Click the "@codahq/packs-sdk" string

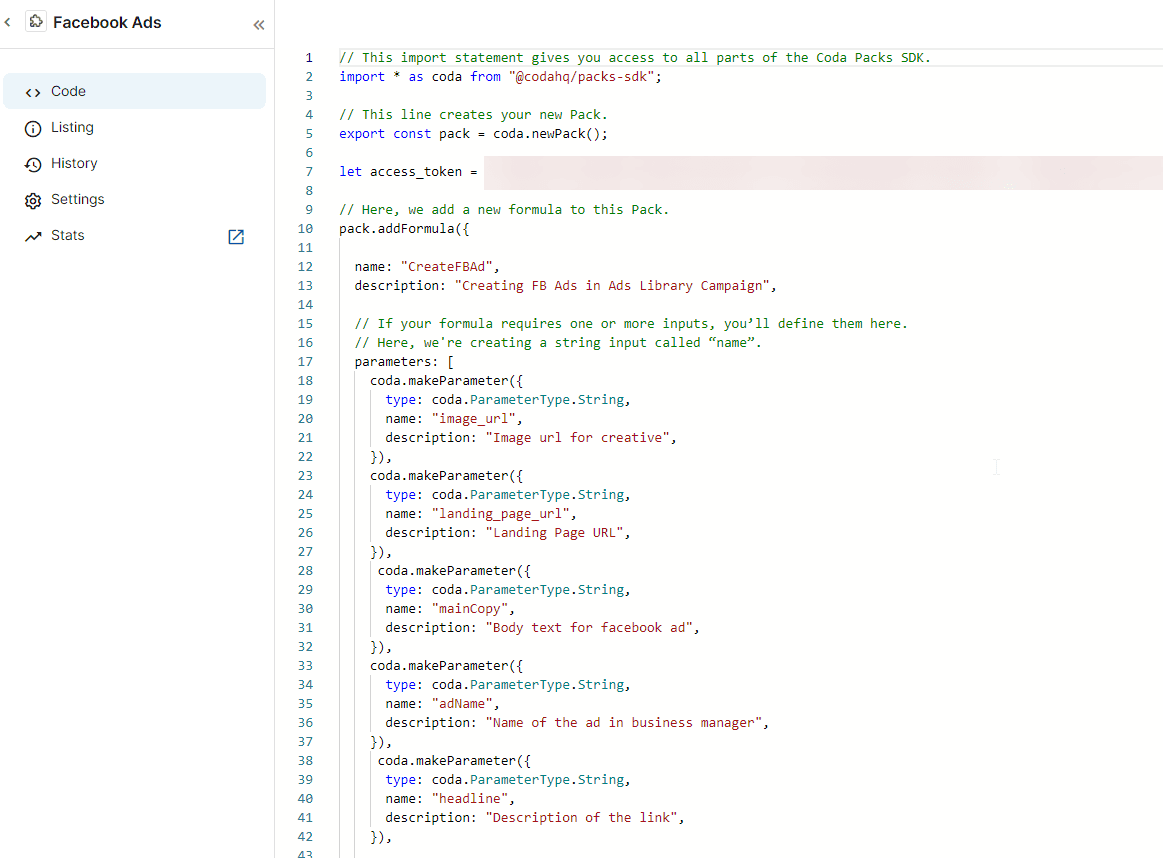(x=582, y=77)
